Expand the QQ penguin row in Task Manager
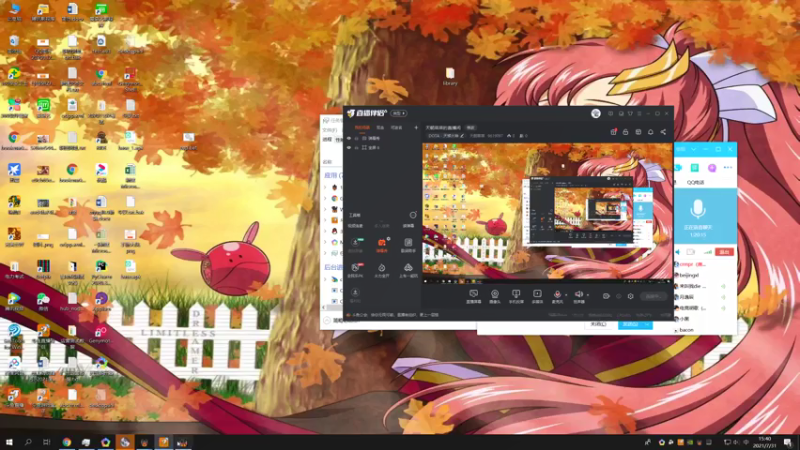Viewport: 800px width, 450px height. tap(325, 231)
